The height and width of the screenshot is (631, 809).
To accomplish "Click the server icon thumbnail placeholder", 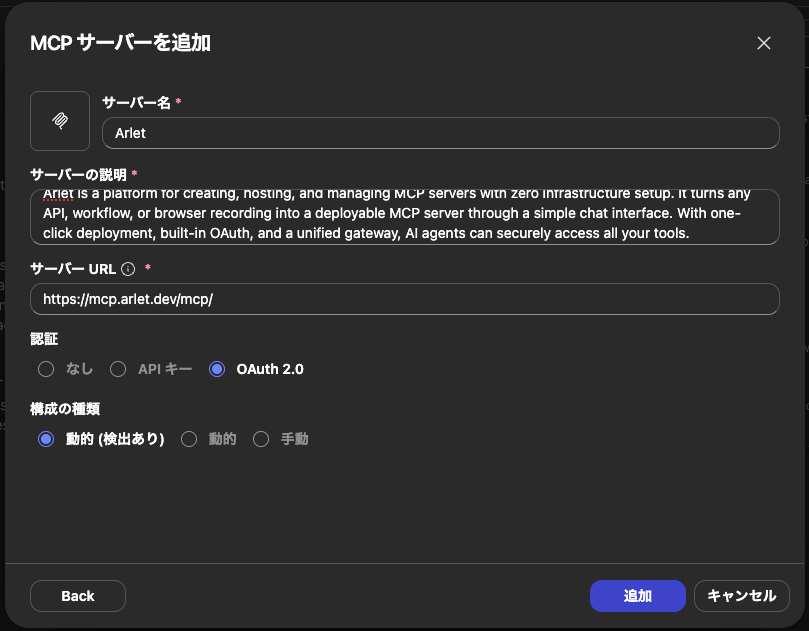I will coord(60,121).
